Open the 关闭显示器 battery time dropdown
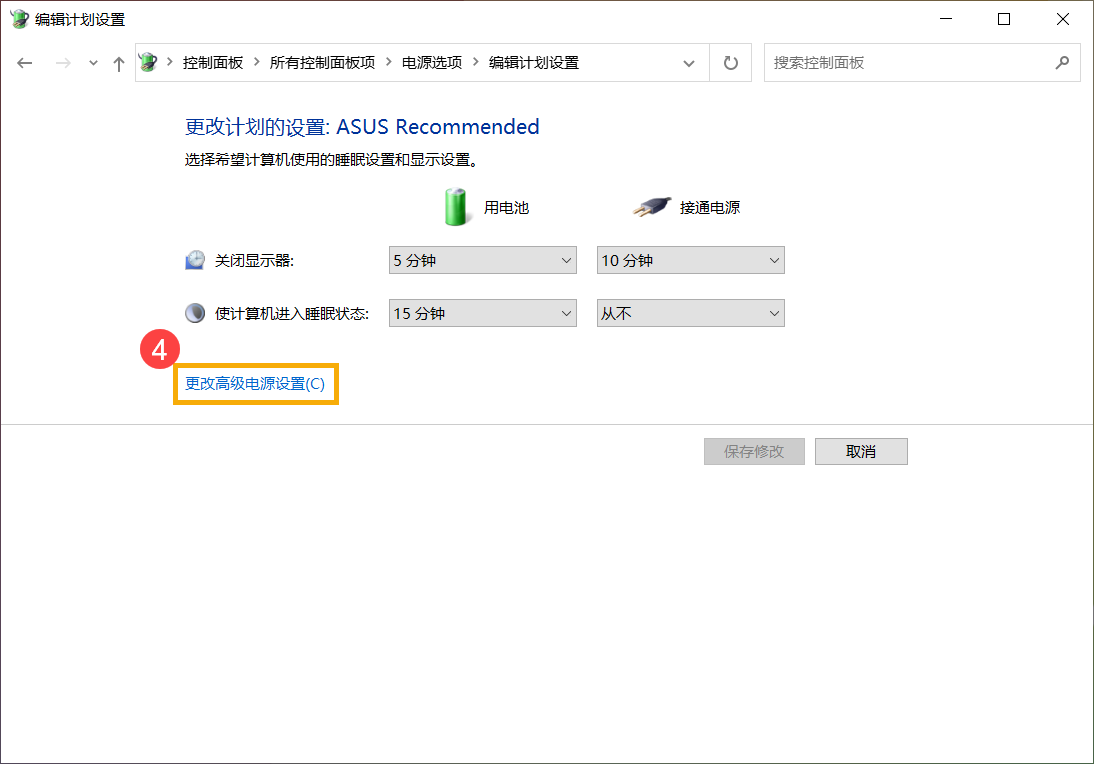1094x764 pixels. click(x=482, y=259)
